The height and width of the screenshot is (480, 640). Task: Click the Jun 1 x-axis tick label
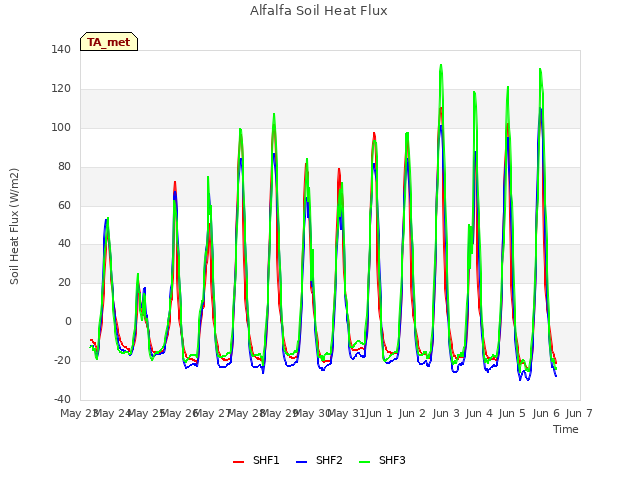pyautogui.click(x=379, y=413)
